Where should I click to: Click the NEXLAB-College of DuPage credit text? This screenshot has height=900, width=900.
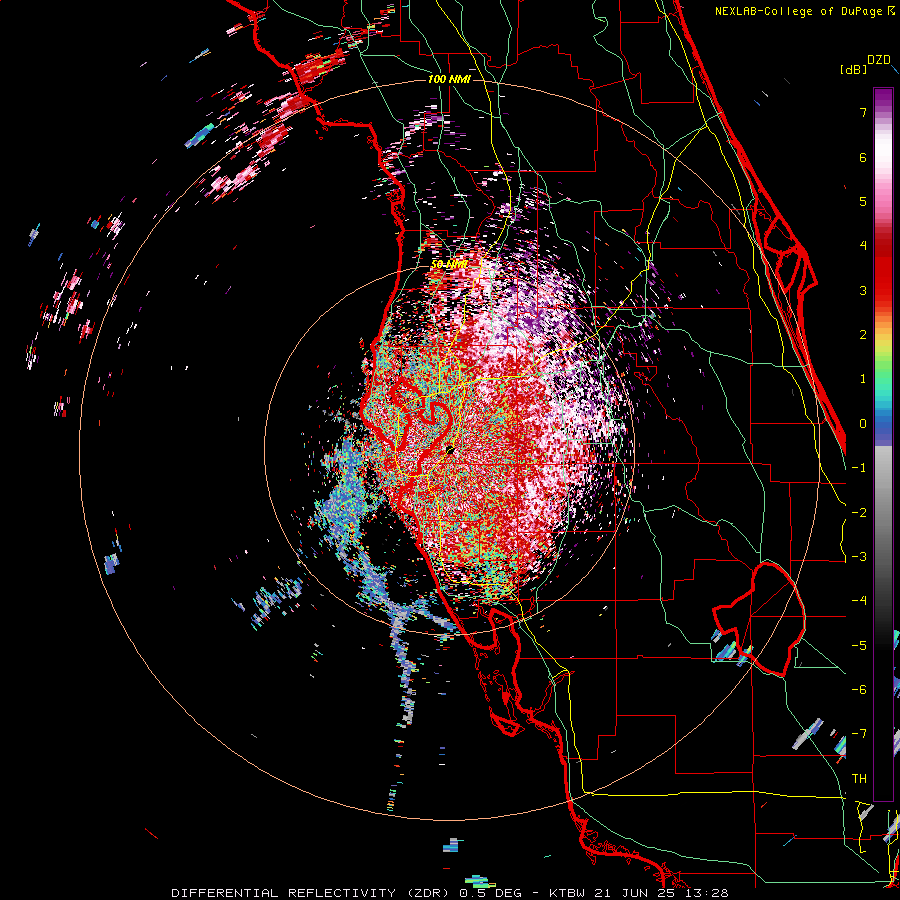(800, 11)
